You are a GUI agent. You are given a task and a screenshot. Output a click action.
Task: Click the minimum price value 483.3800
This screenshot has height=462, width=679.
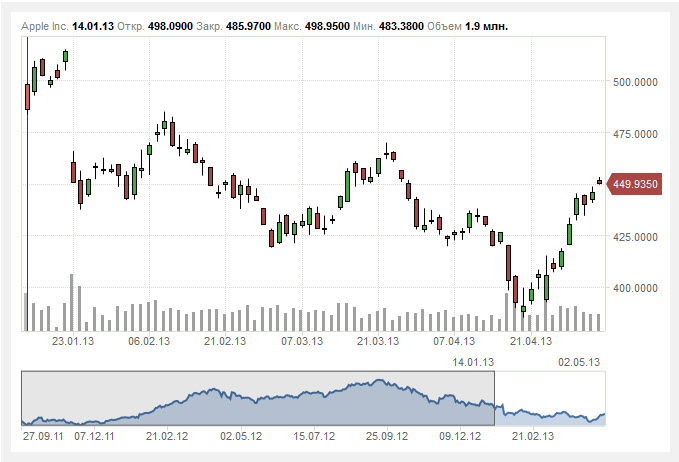point(401,26)
